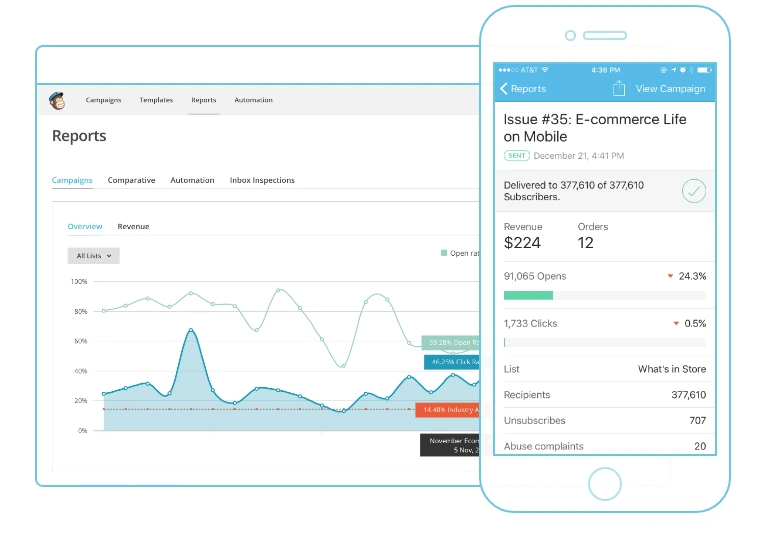The width and height of the screenshot is (767, 535).
Task: Switch to the Inbox Inspections tab
Action: (262, 180)
